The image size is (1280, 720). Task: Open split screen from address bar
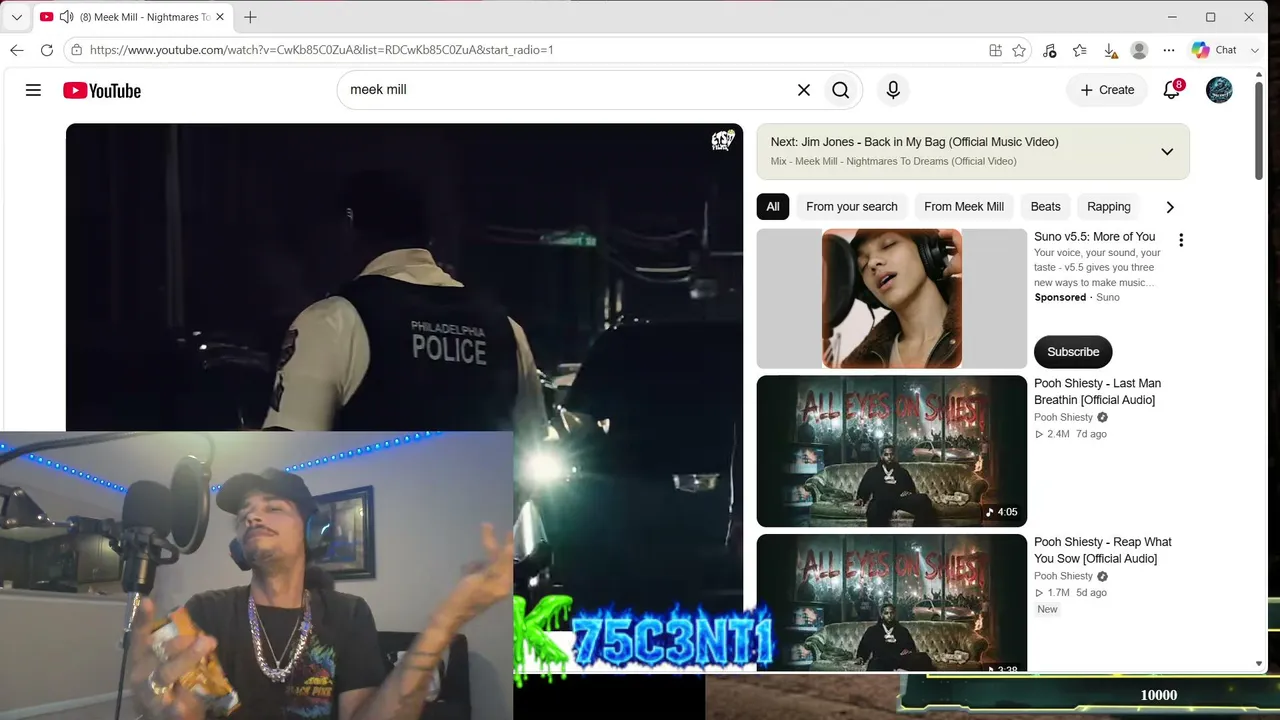coord(995,50)
